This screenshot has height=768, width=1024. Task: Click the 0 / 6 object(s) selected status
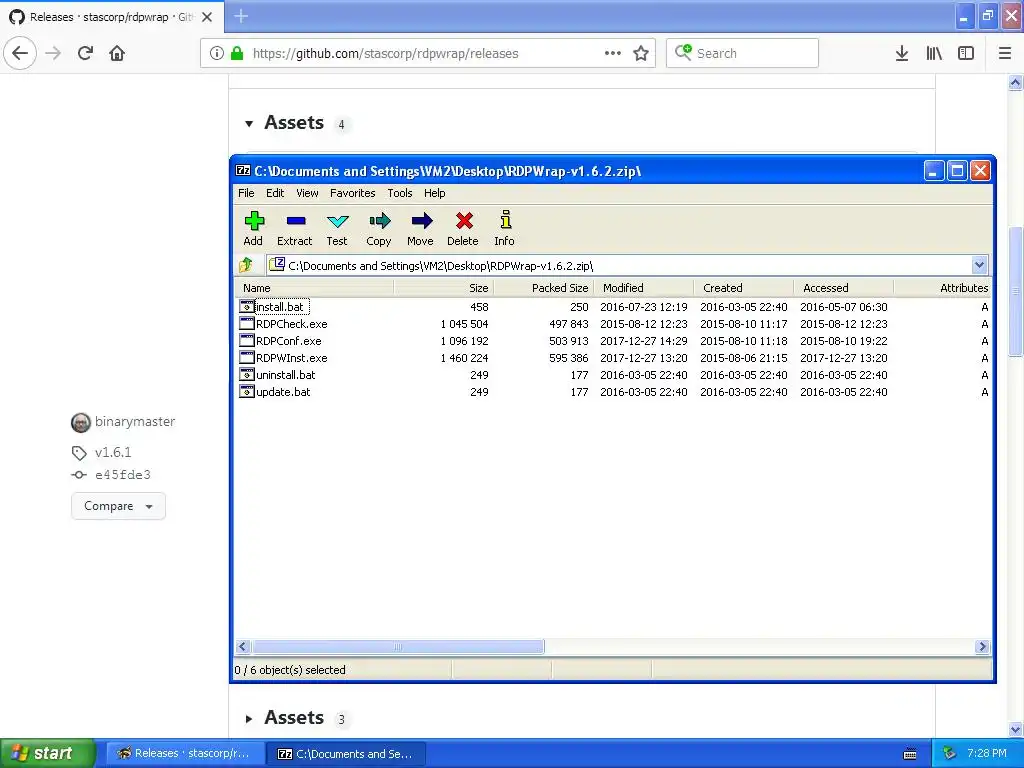(290, 670)
